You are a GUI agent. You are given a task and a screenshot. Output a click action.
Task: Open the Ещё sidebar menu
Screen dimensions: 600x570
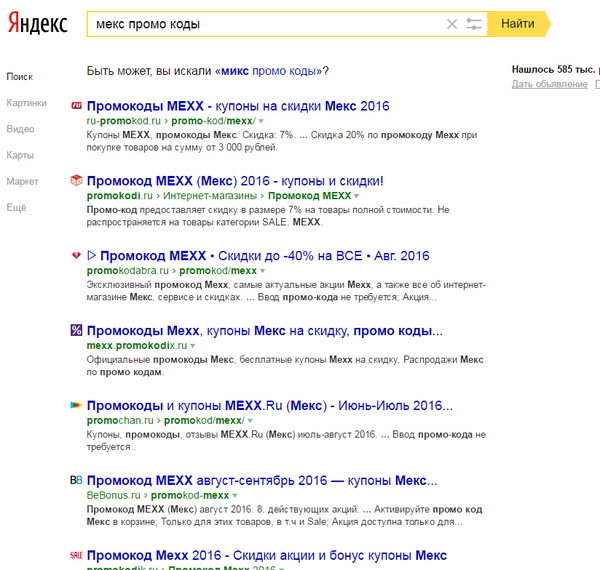[x=16, y=207]
